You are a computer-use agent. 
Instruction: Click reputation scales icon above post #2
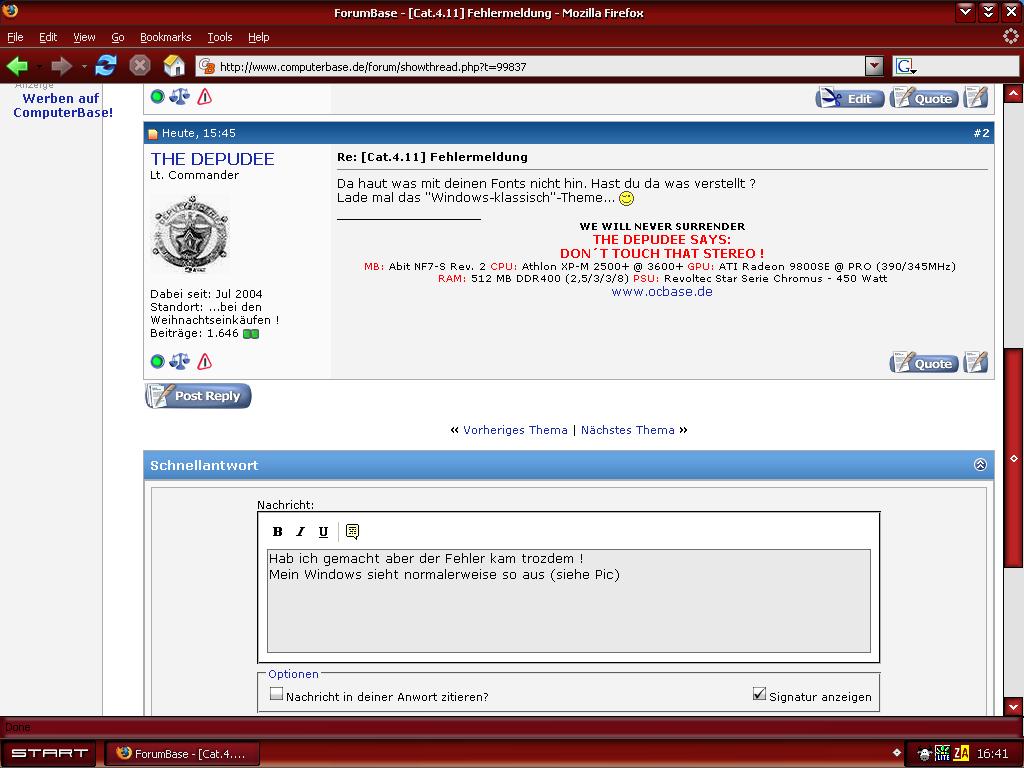[x=180, y=97]
